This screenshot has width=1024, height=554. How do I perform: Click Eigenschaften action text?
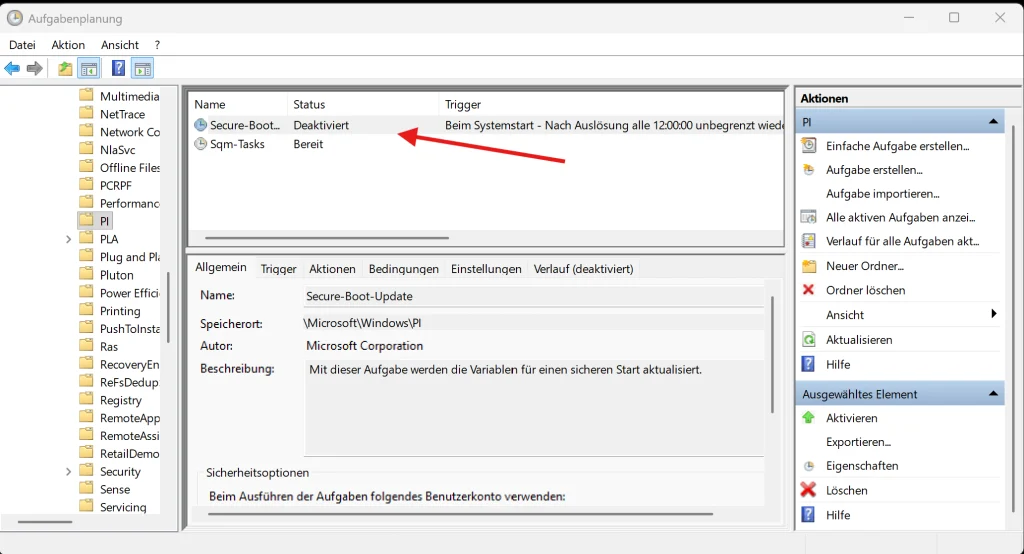click(862, 466)
